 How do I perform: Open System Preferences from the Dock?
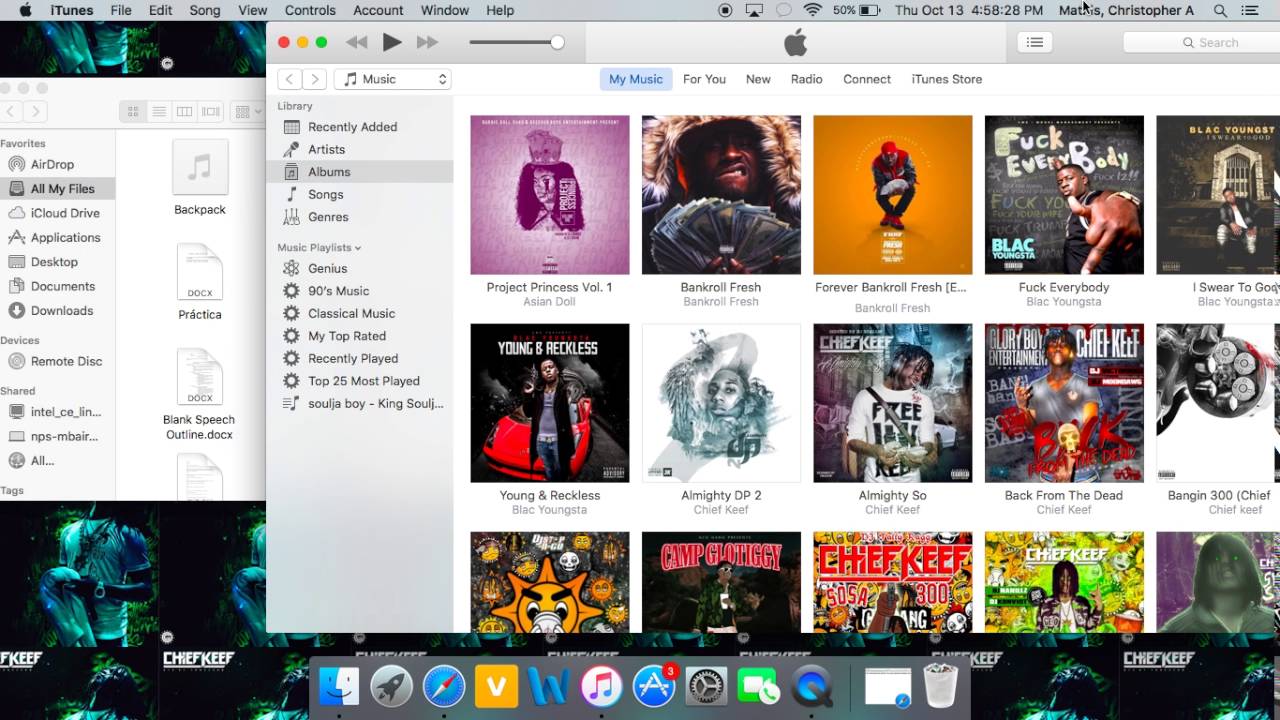click(707, 686)
